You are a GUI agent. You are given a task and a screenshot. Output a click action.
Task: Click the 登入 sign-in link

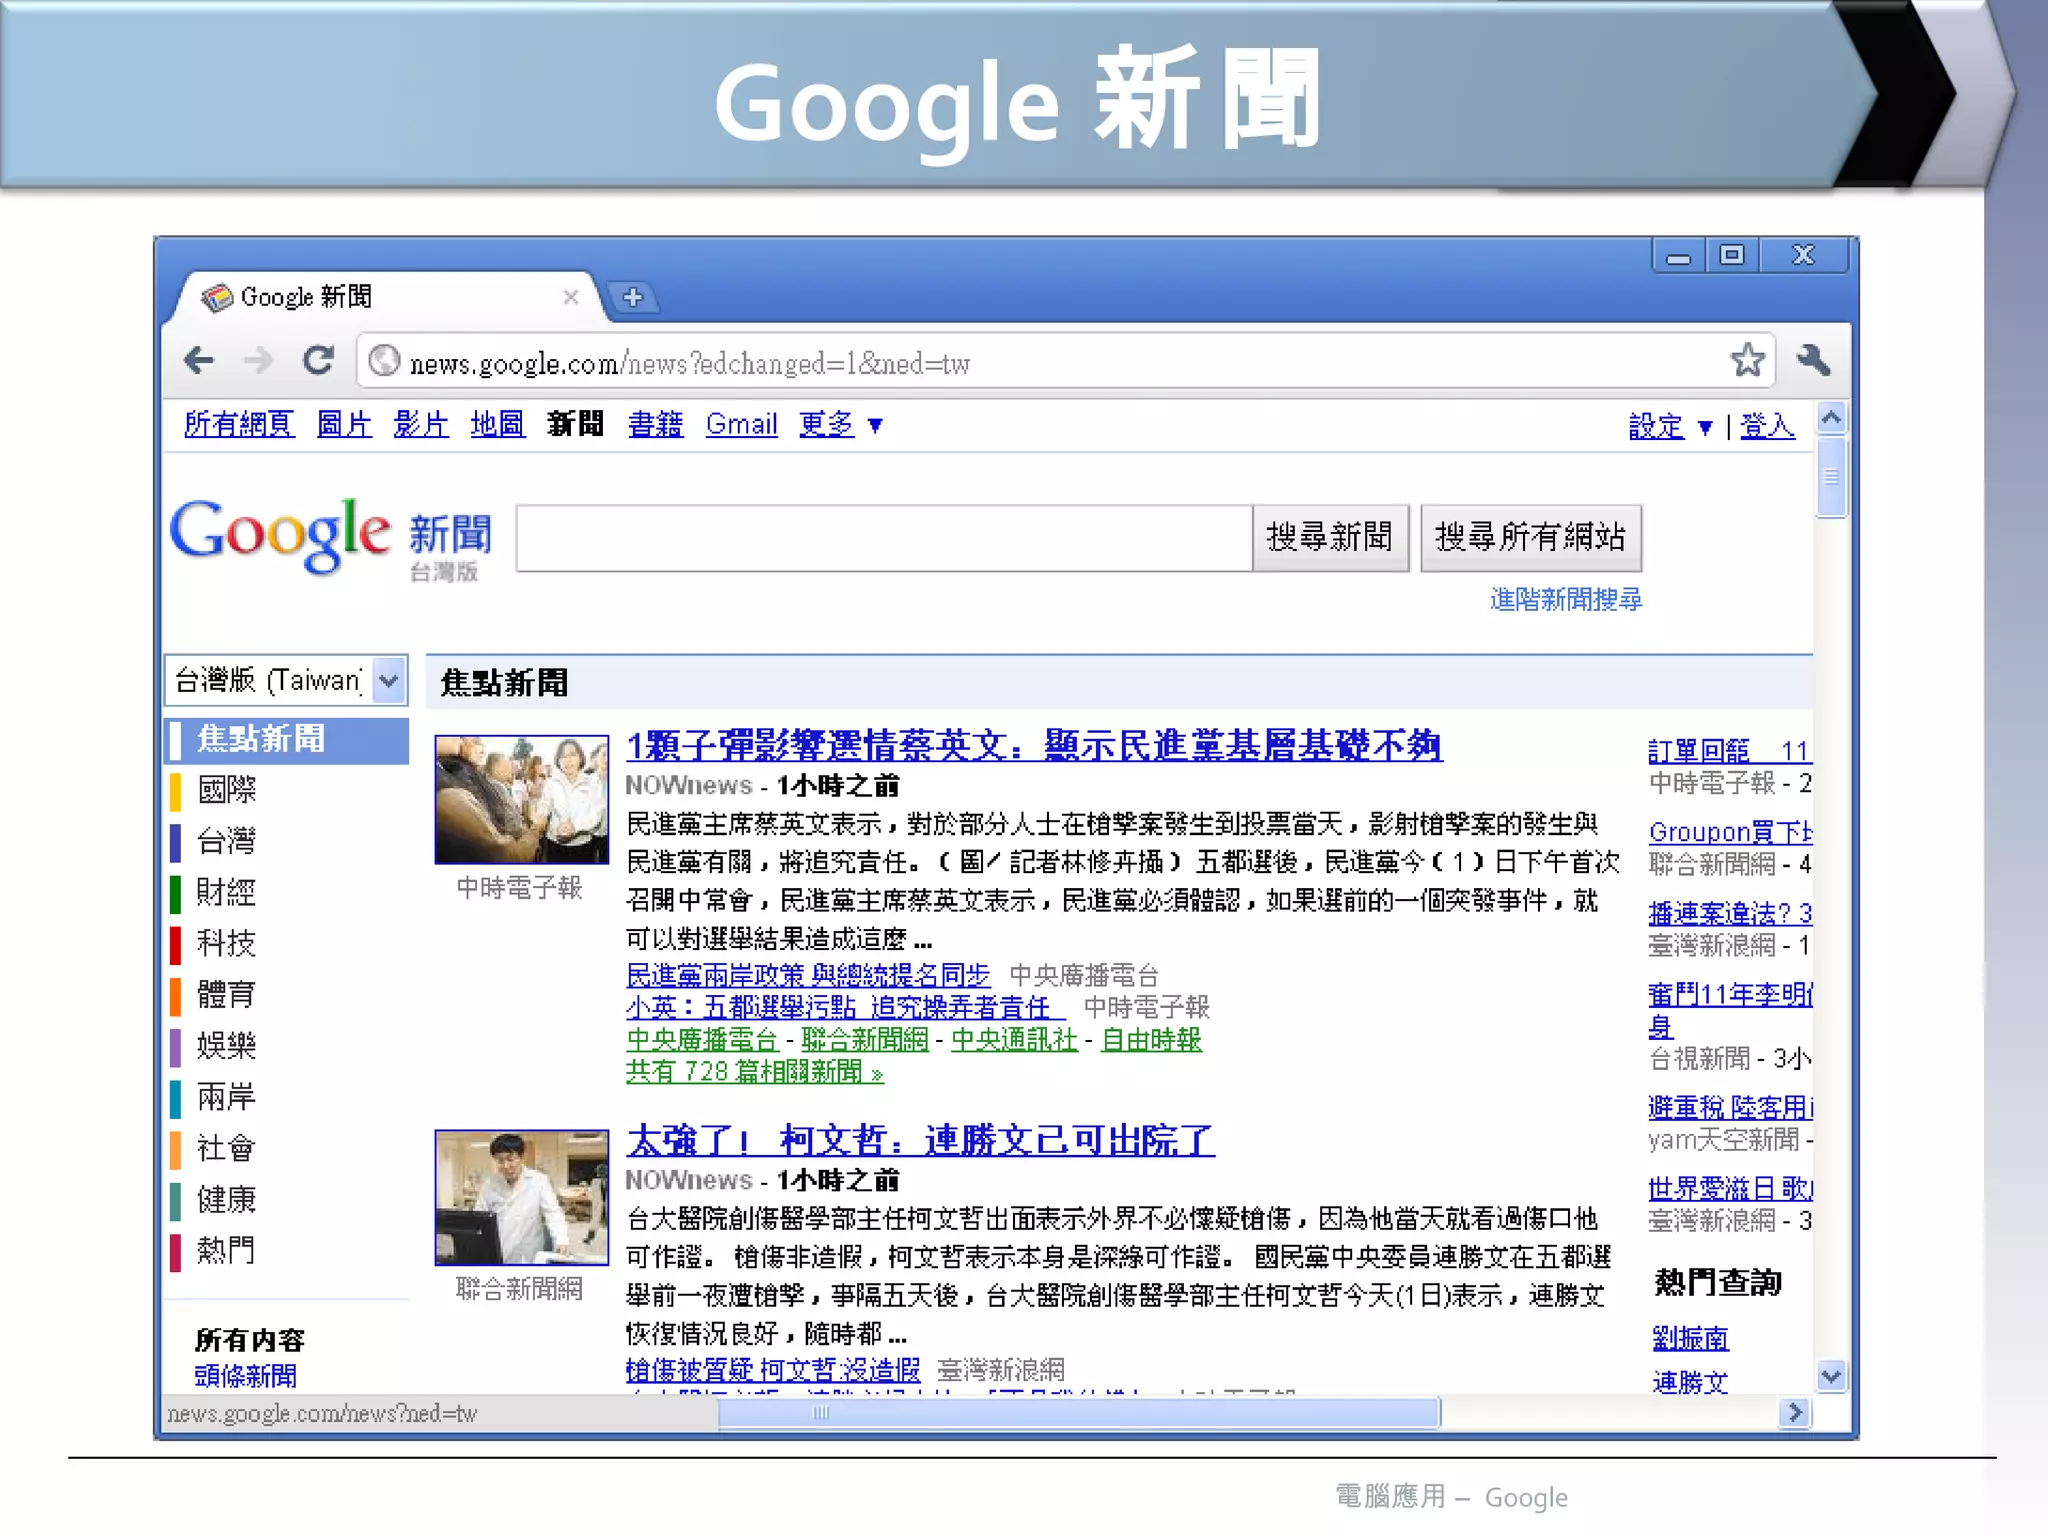[x=1767, y=426]
